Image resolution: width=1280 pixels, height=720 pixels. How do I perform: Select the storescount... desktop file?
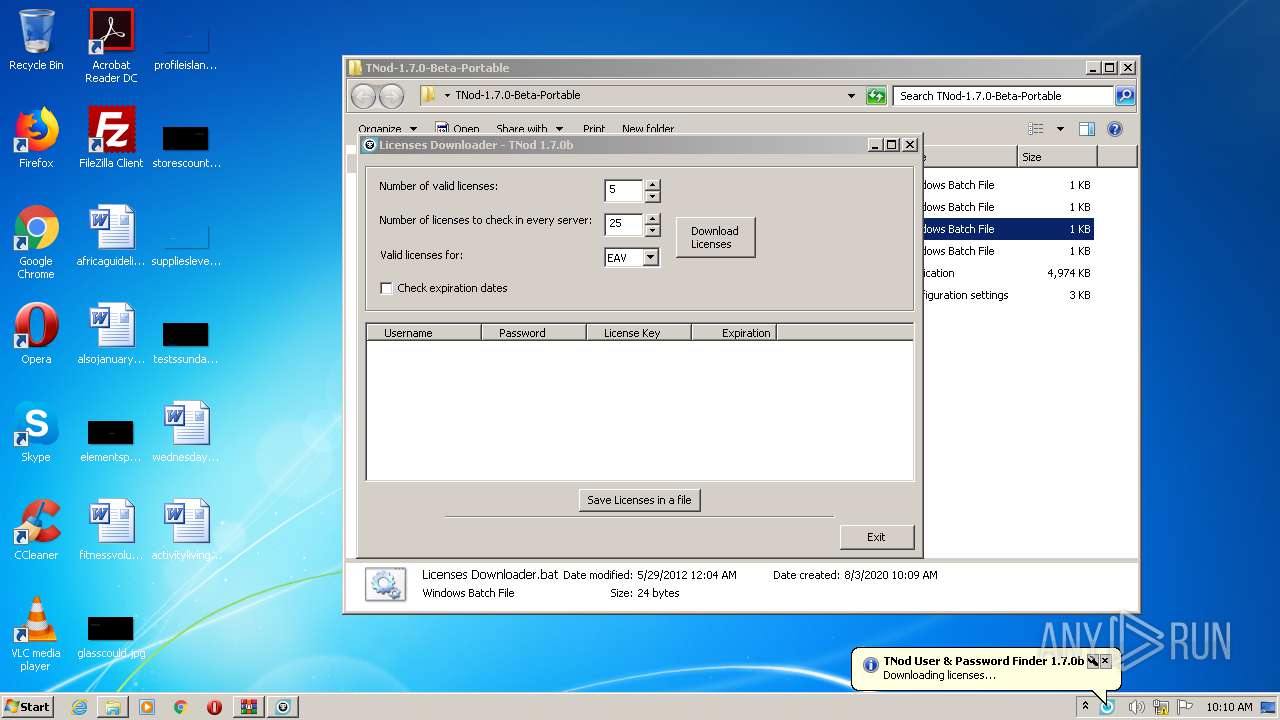[186, 145]
